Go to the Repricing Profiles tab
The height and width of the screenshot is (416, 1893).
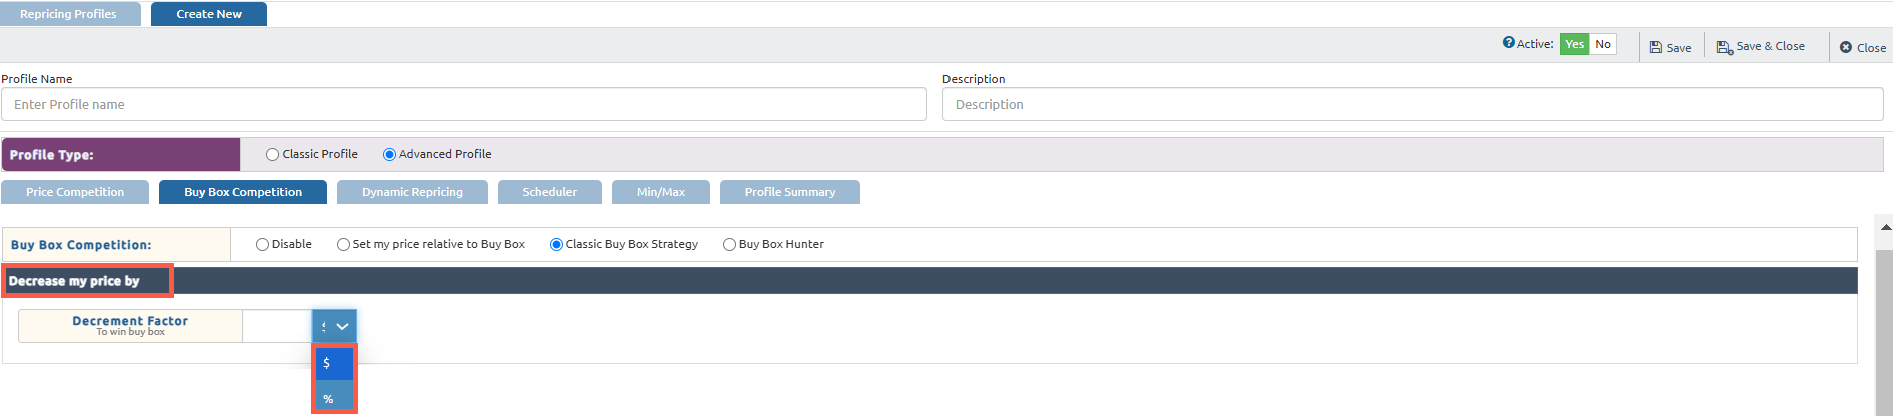pyautogui.click(x=69, y=14)
